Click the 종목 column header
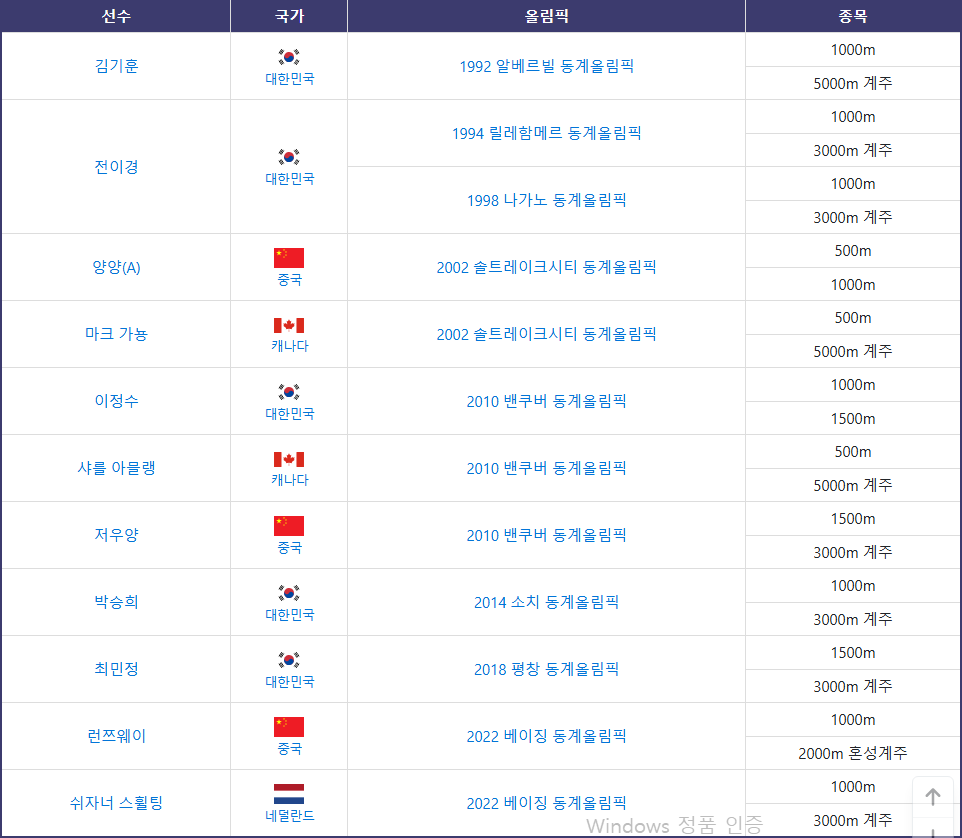 tap(853, 16)
